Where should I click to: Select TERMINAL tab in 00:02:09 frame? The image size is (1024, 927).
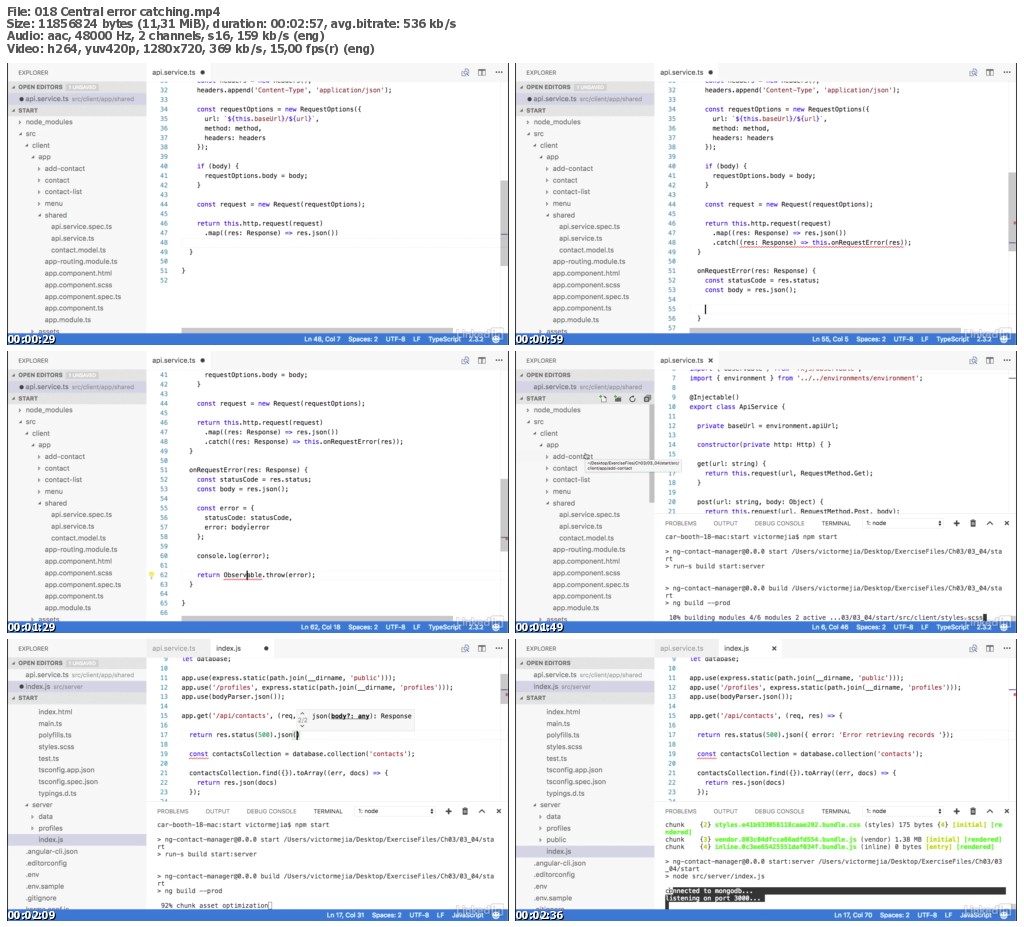point(328,811)
